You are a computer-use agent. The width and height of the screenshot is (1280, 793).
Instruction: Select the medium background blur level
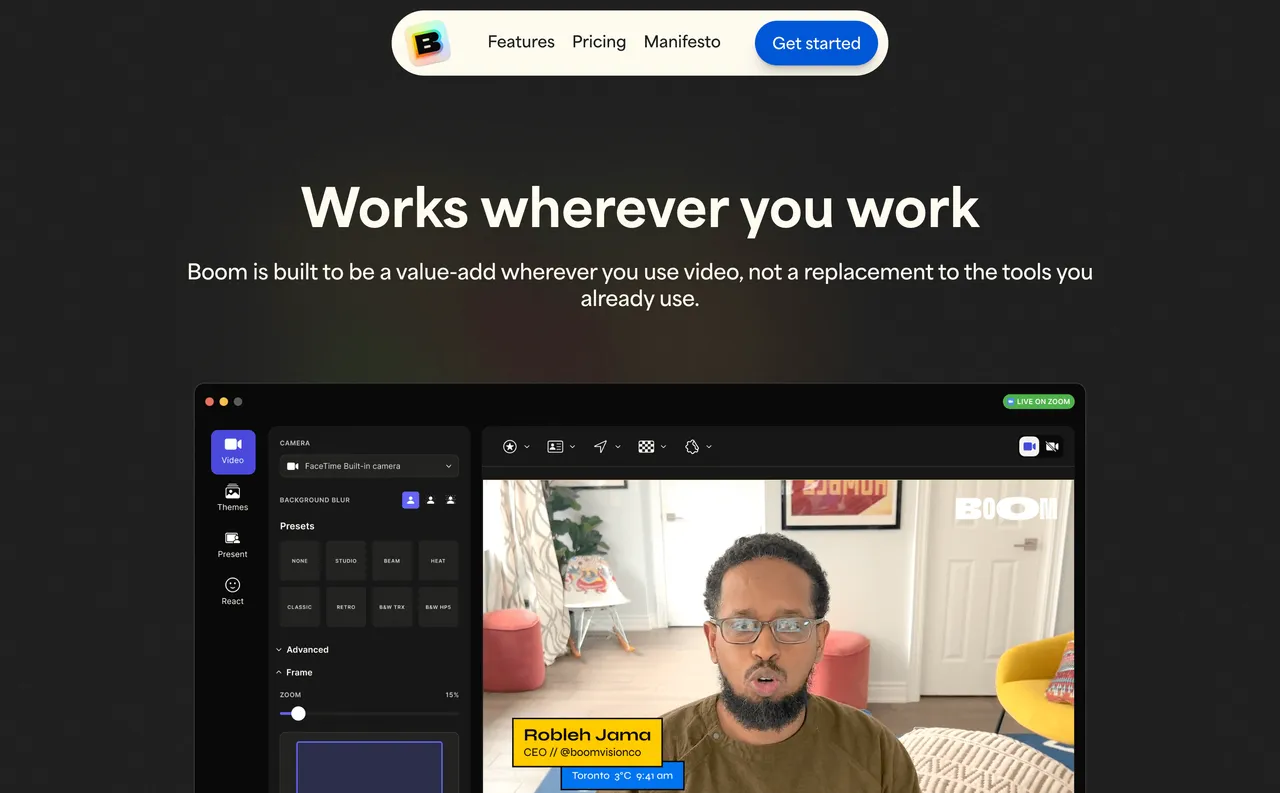click(x=430, y=500)
